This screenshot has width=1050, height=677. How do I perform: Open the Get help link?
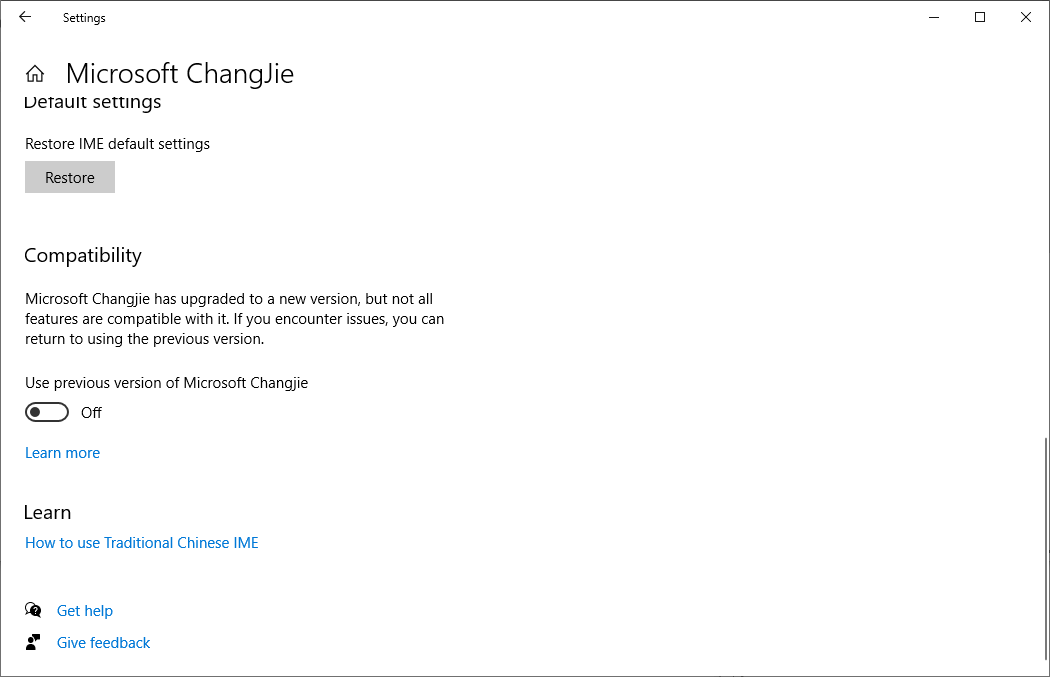[84, 611]
